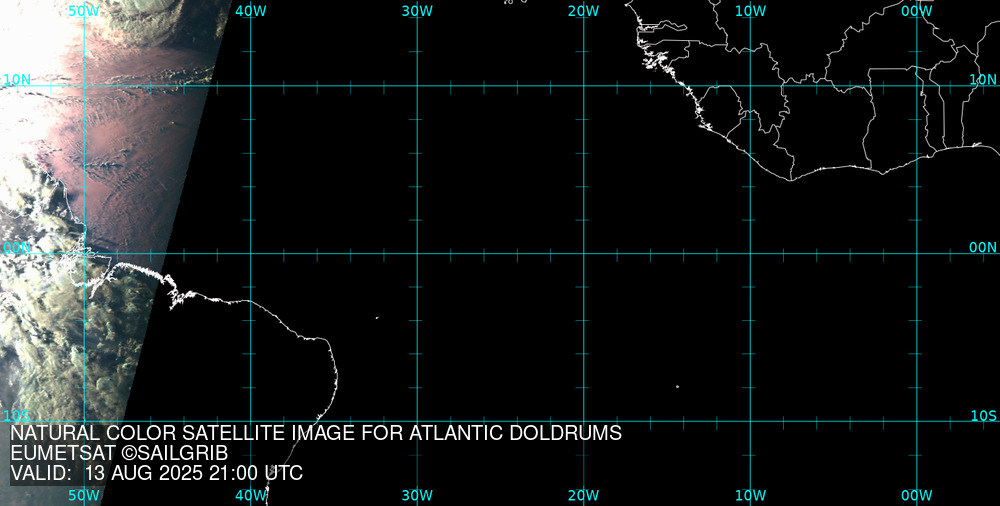1000x506 pixels.
Task: Click the '40W' longitude label along the bottom edge
Action: pos(251,496)
